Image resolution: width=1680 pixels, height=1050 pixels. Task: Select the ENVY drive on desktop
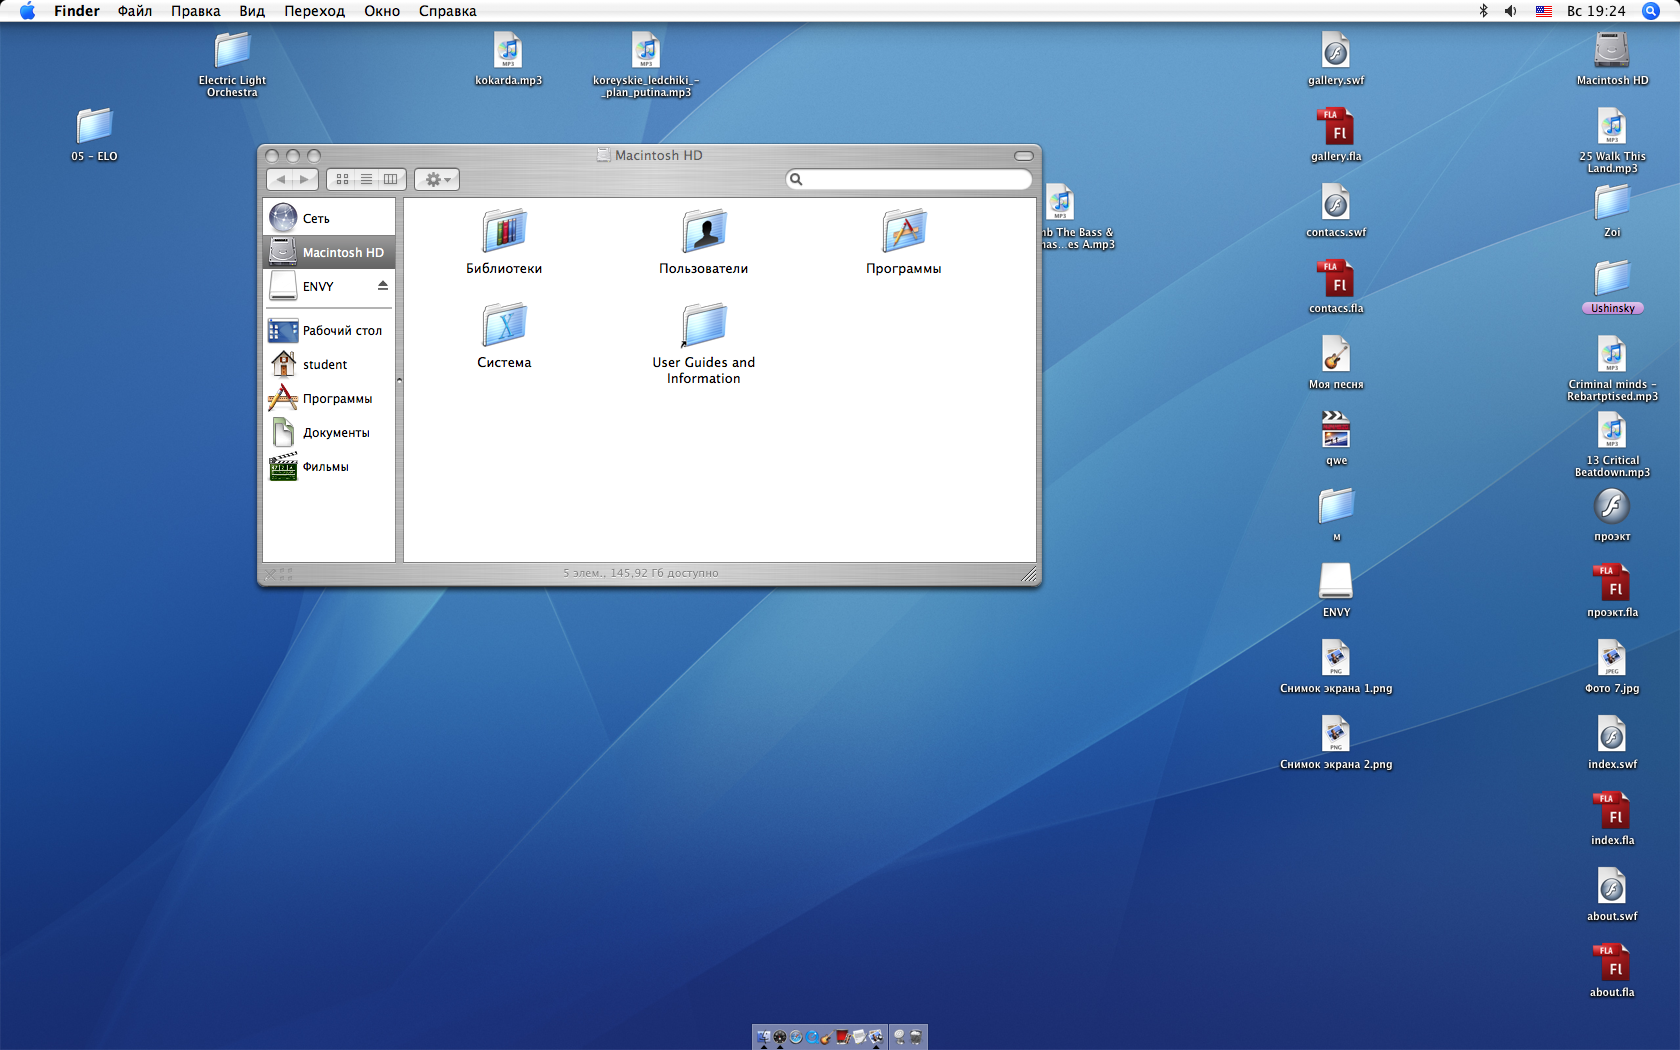(x=1336, y=590)
